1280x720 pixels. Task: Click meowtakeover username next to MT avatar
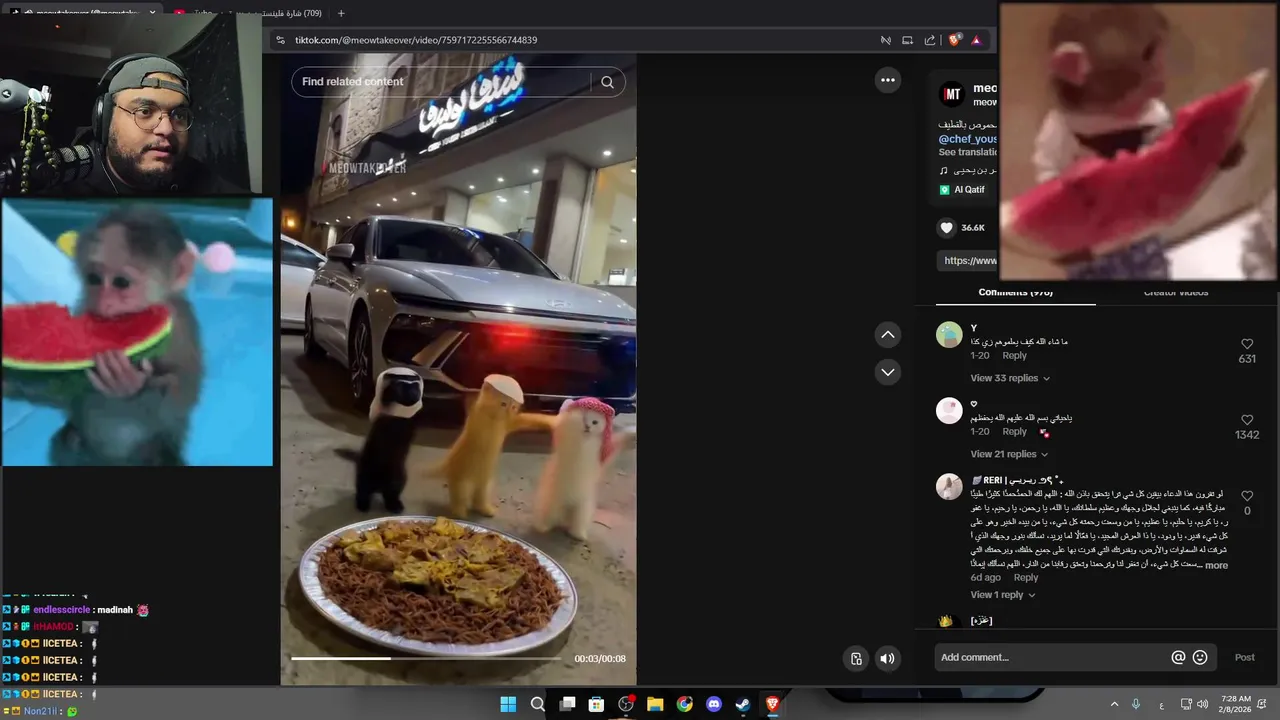[x=986, y=88]
